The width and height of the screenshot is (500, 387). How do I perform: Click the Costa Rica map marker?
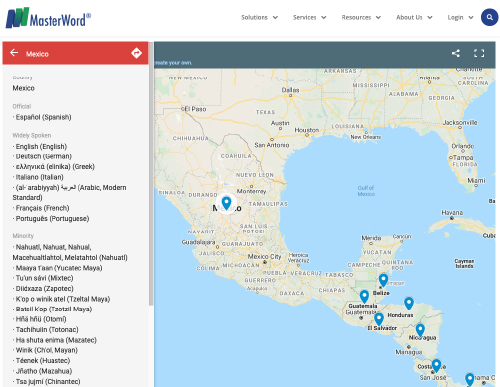click(x=436, y=366)
